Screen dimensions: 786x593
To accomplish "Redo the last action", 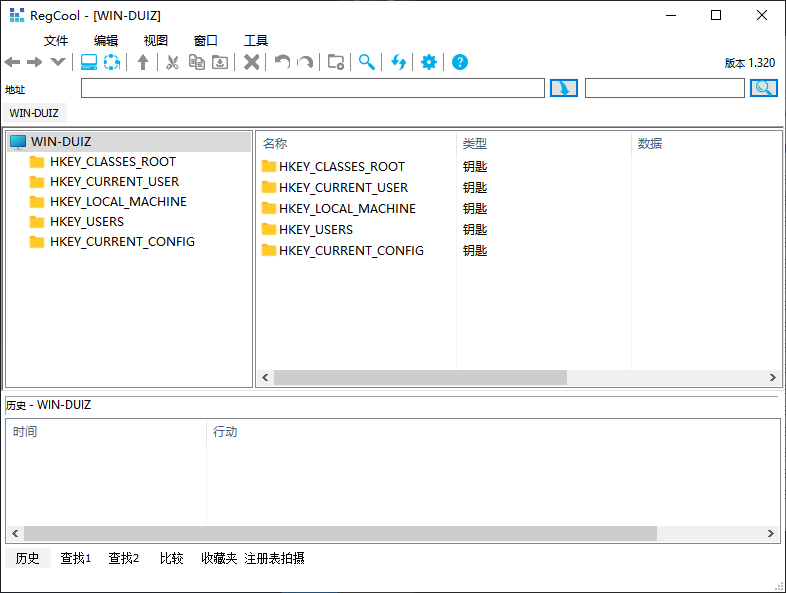I will (305, 62).
